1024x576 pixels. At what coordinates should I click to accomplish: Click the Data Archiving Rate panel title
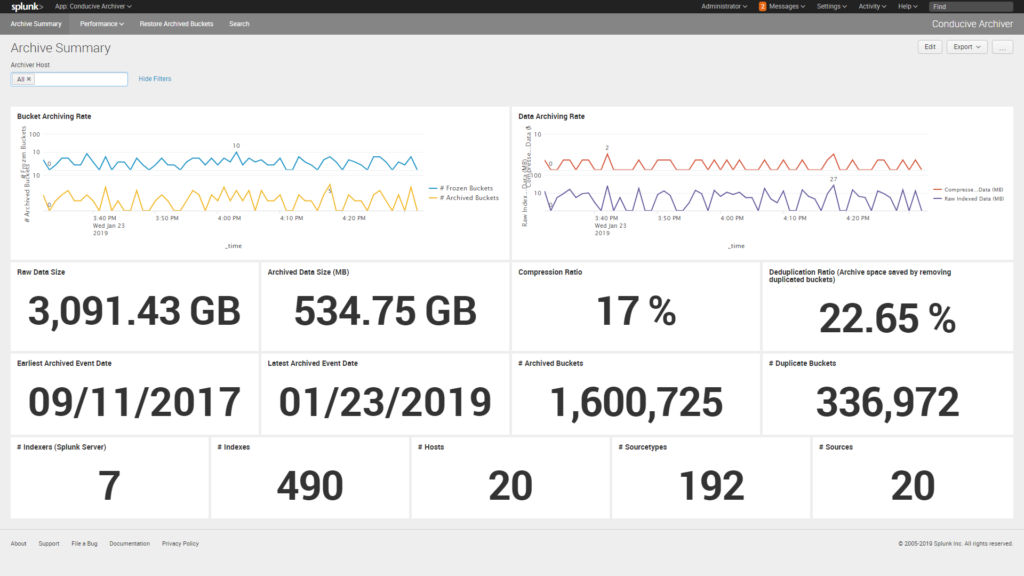(x=551, y=116)
